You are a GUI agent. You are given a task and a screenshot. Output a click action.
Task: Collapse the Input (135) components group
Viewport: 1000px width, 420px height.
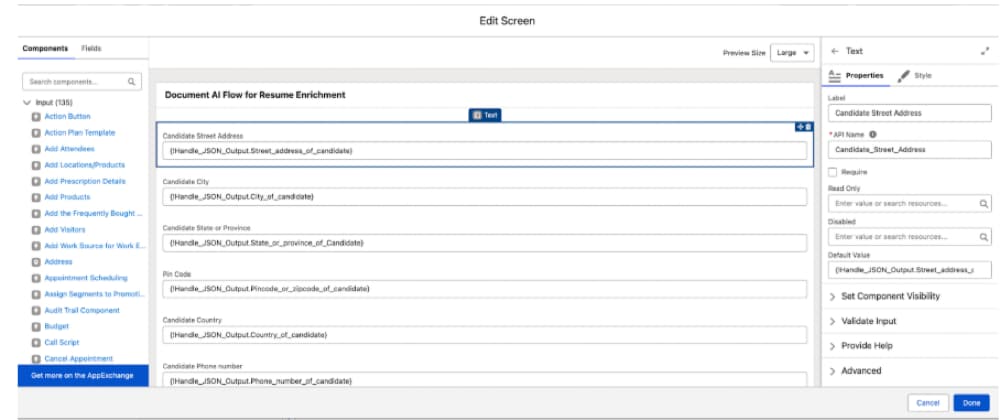point(27,102)
